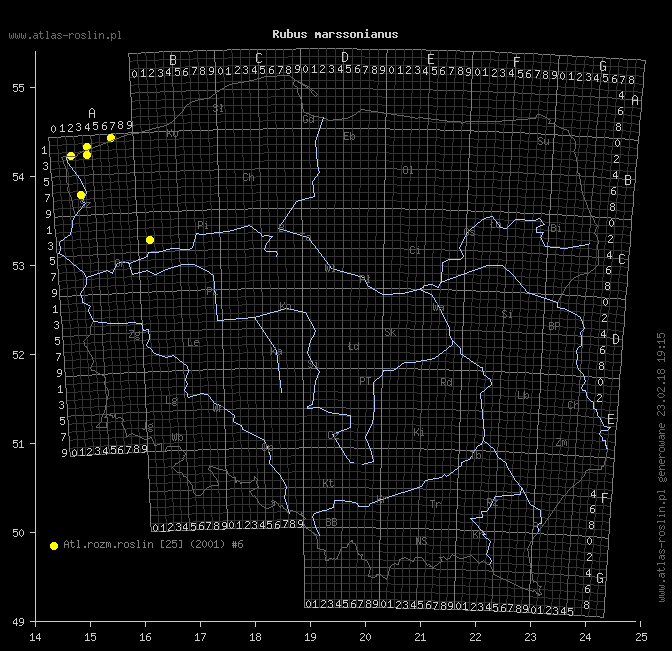Click latitude axis label 53
The height and width of the screenshot is (651, 672).
pos(18,266)
